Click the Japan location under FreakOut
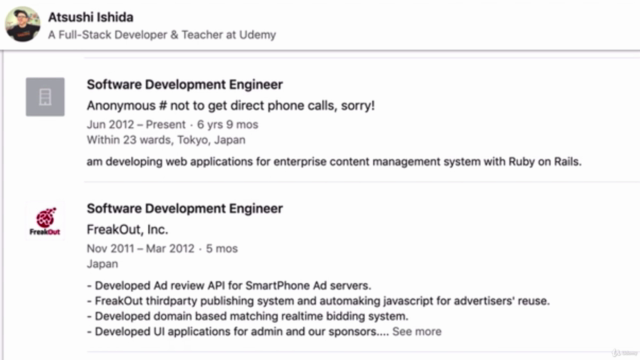Image resolution: width=640 pixels, height=360 pixels. 102,264
